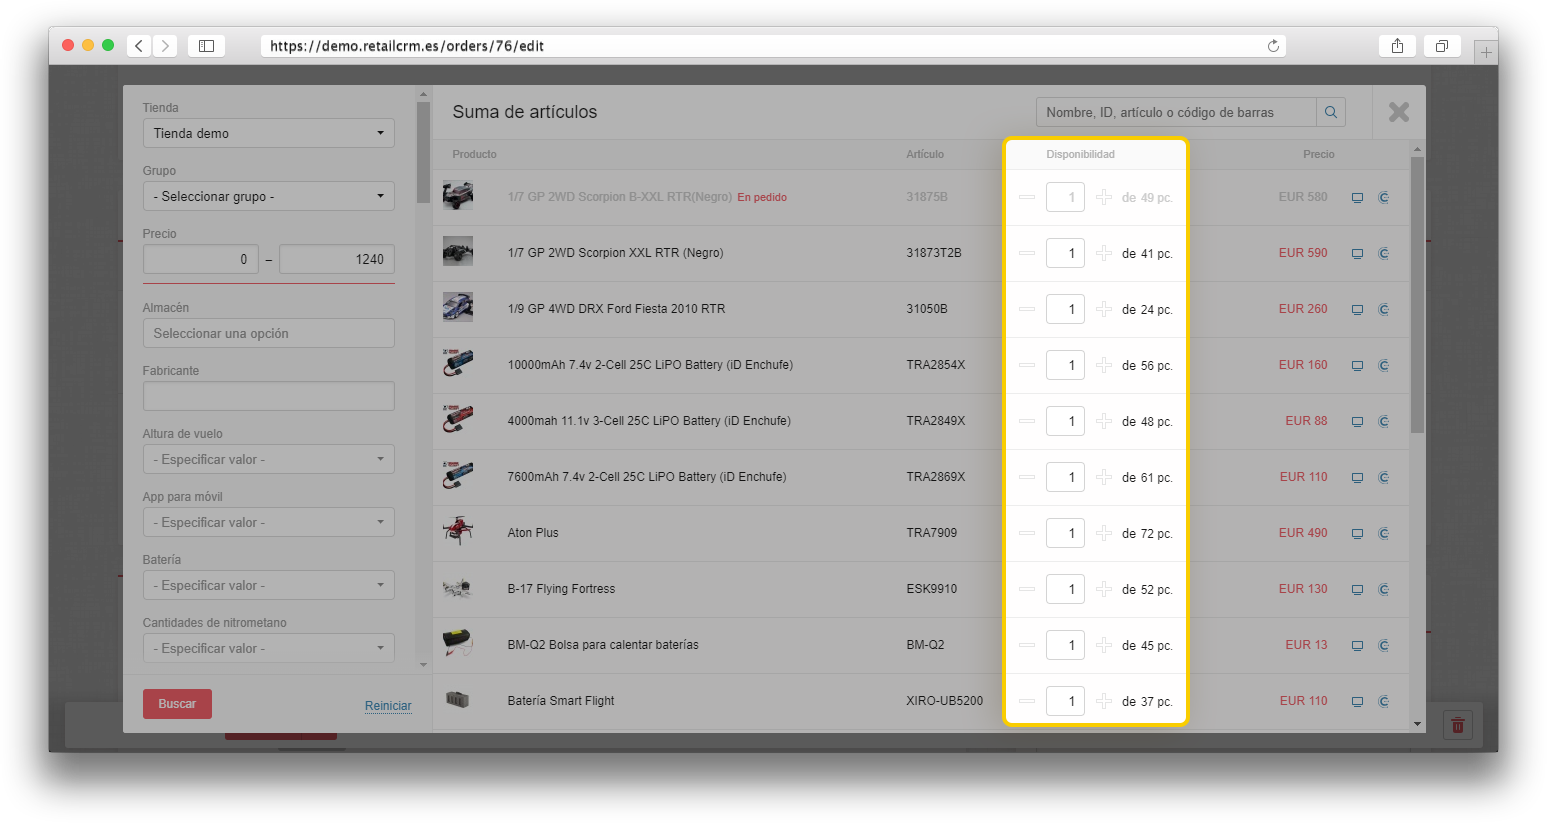Open the Tienda demo dropdown

point(268,133)
